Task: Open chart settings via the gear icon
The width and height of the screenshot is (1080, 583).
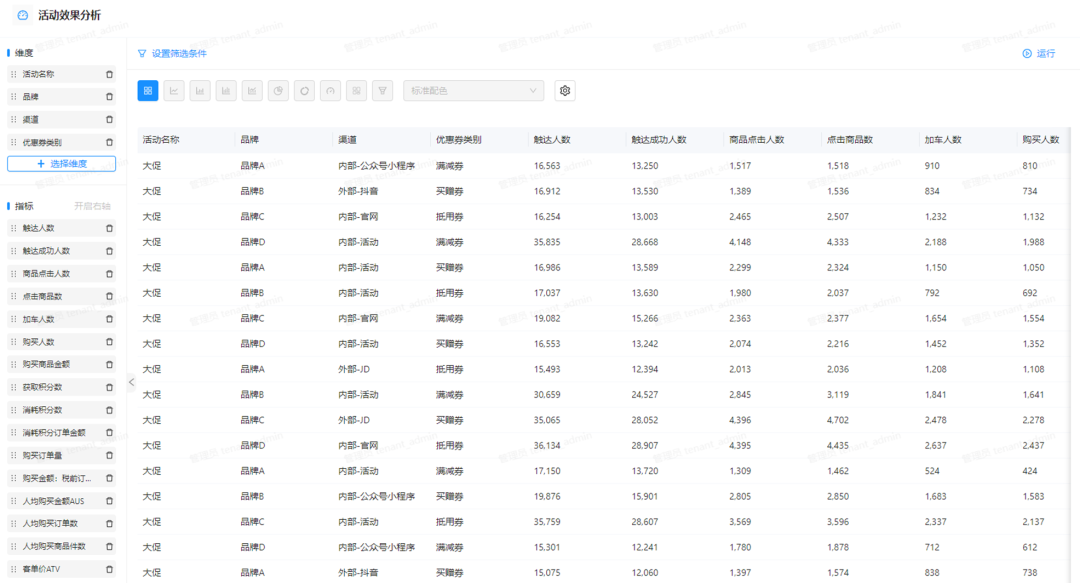Action: coord(565,90)
